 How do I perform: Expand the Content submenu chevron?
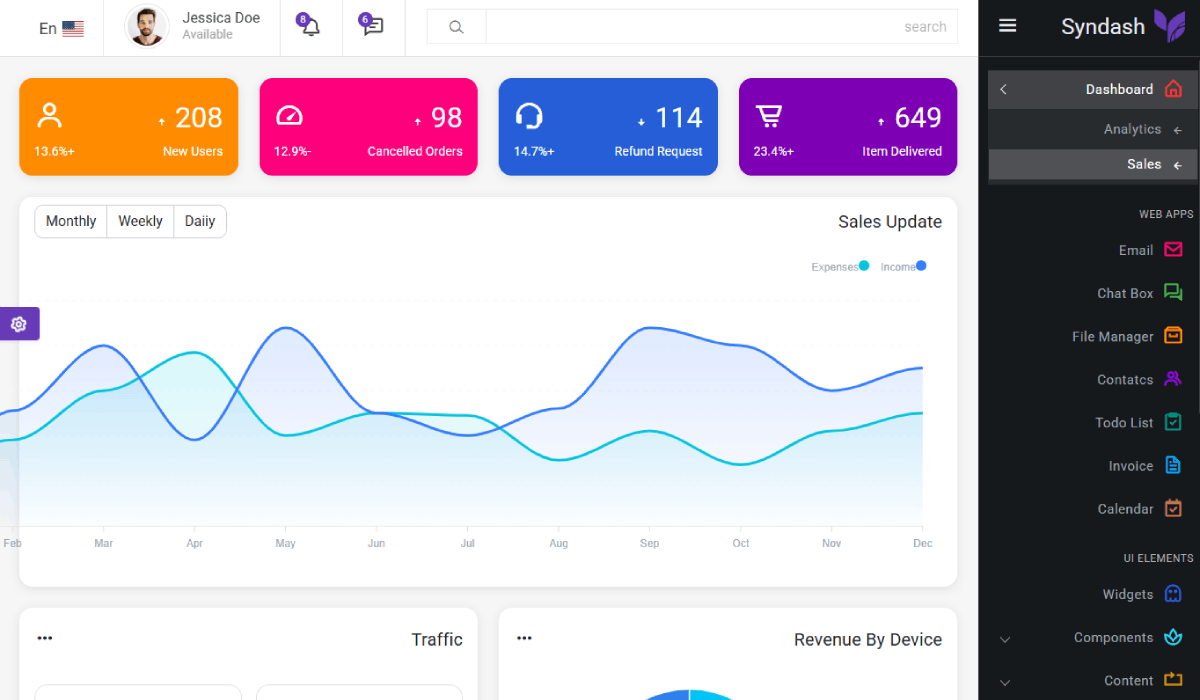click(x=1006, y=682)
